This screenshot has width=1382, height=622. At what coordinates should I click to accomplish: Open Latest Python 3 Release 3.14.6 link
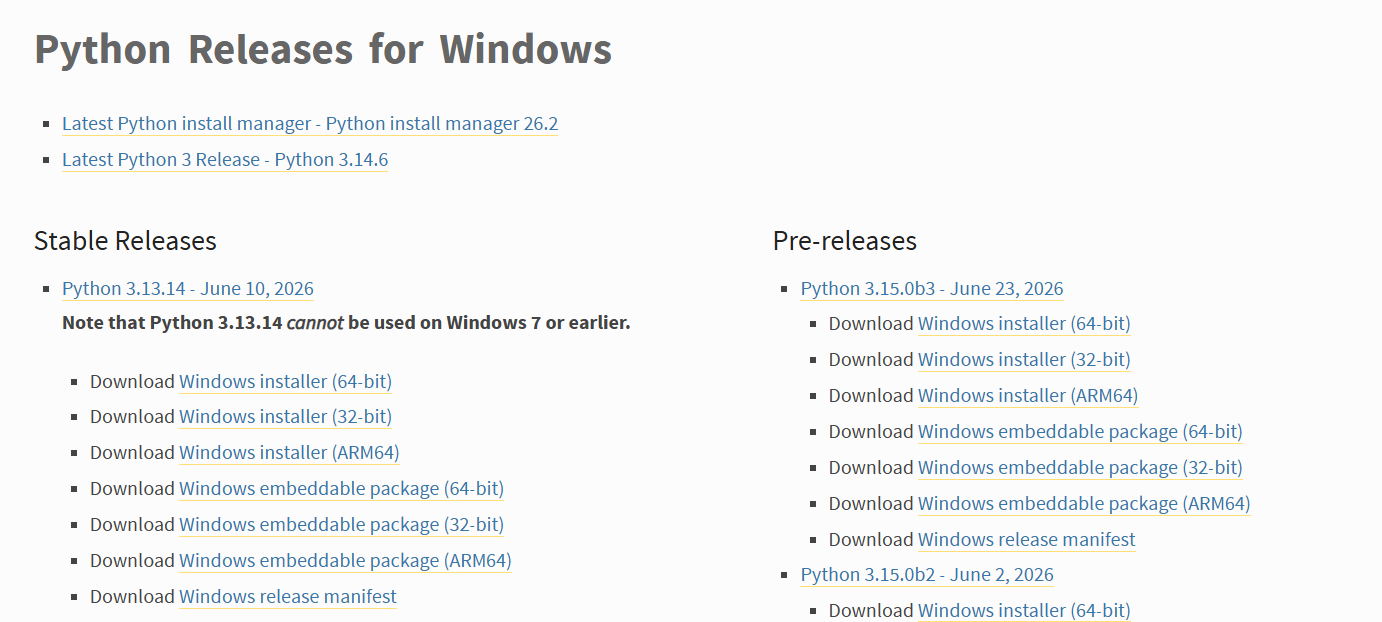(225, 160)
